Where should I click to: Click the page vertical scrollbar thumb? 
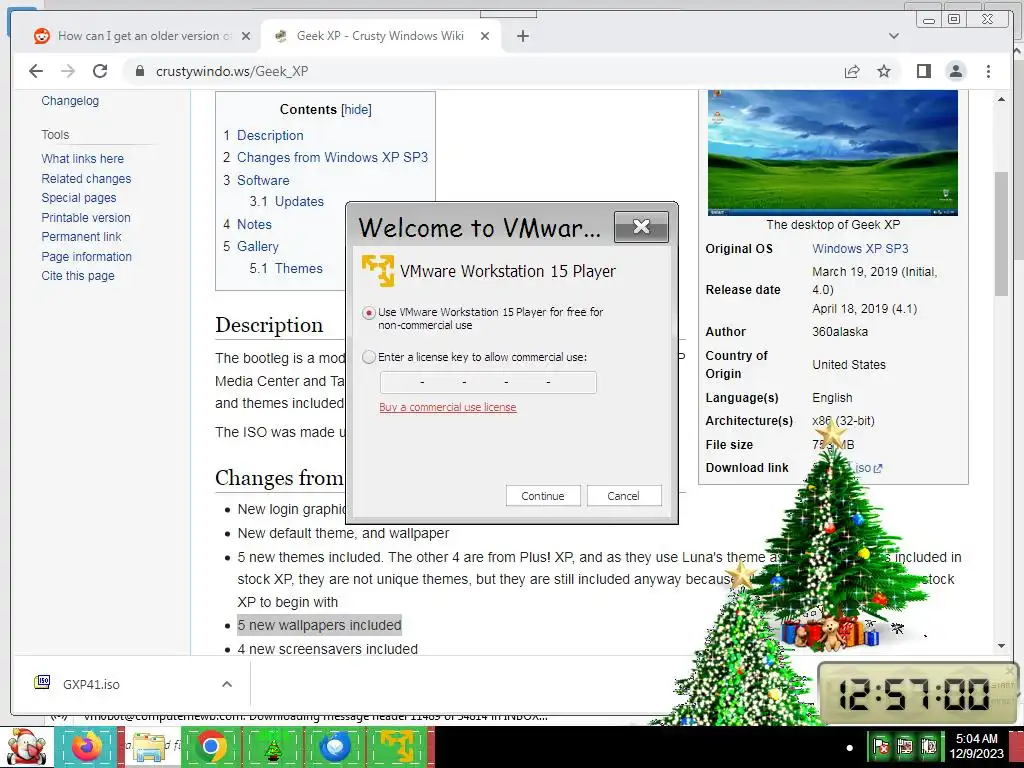(1001, 233)
